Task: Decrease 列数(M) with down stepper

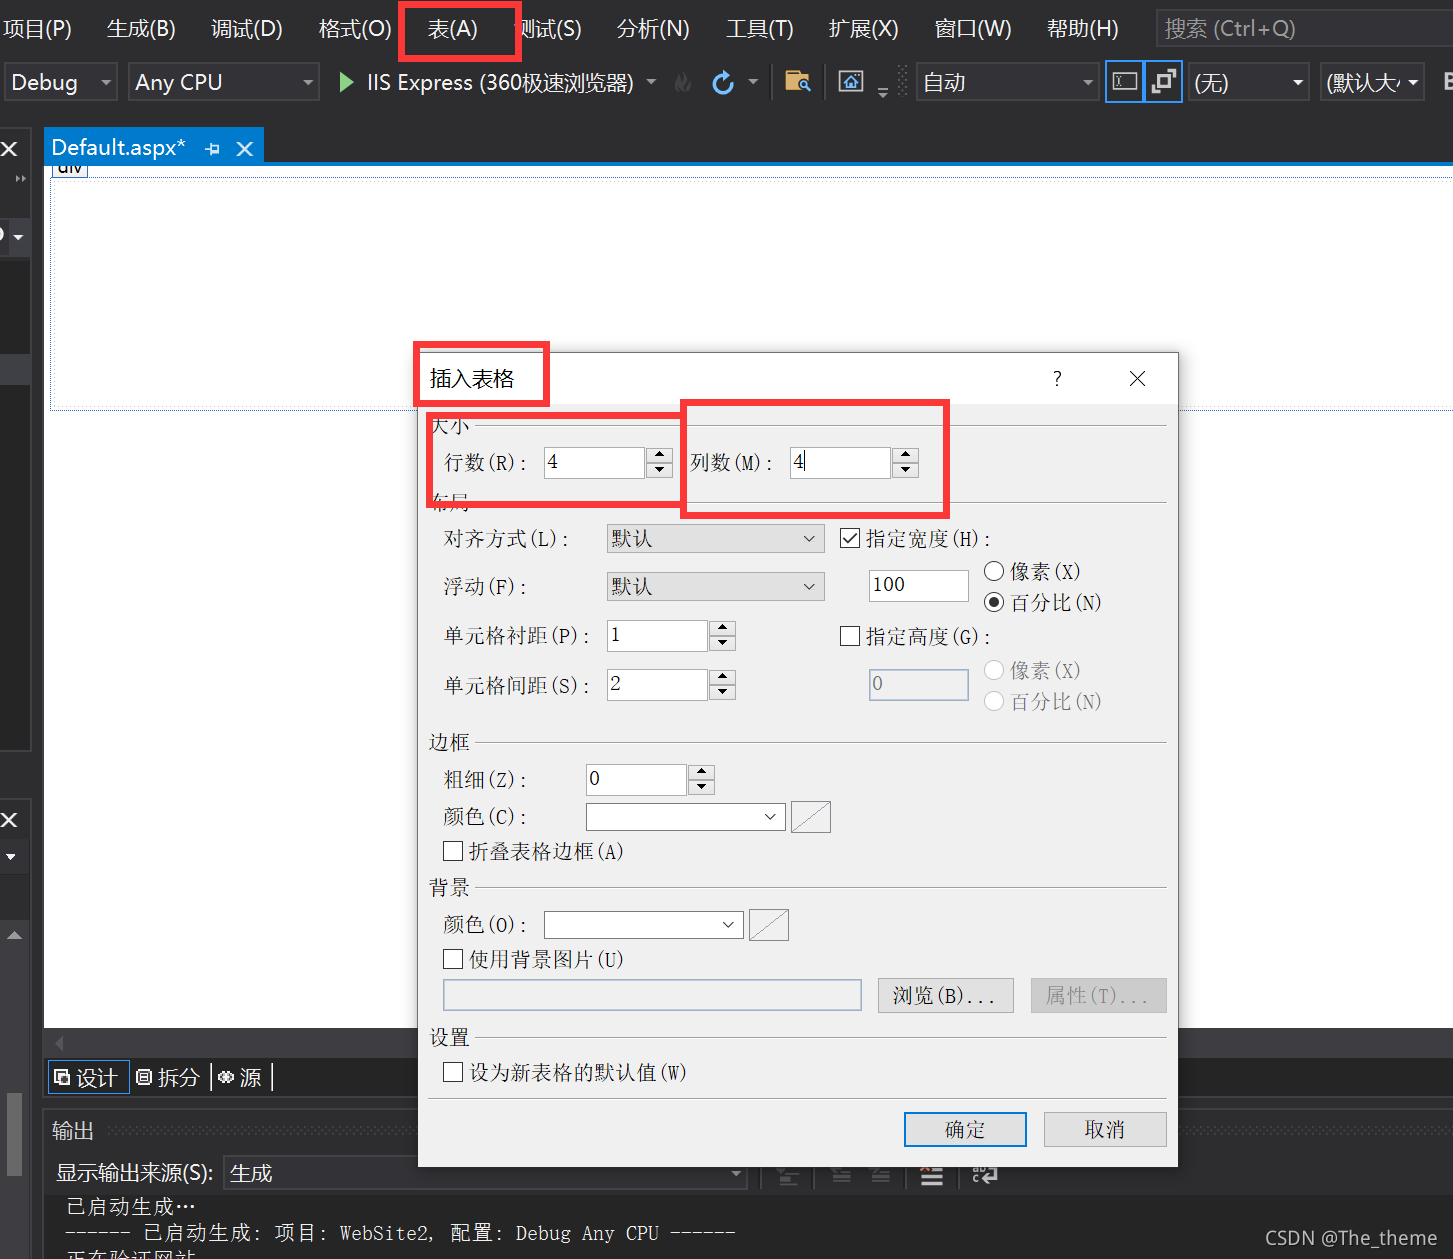Action: [x=905, y=470]
